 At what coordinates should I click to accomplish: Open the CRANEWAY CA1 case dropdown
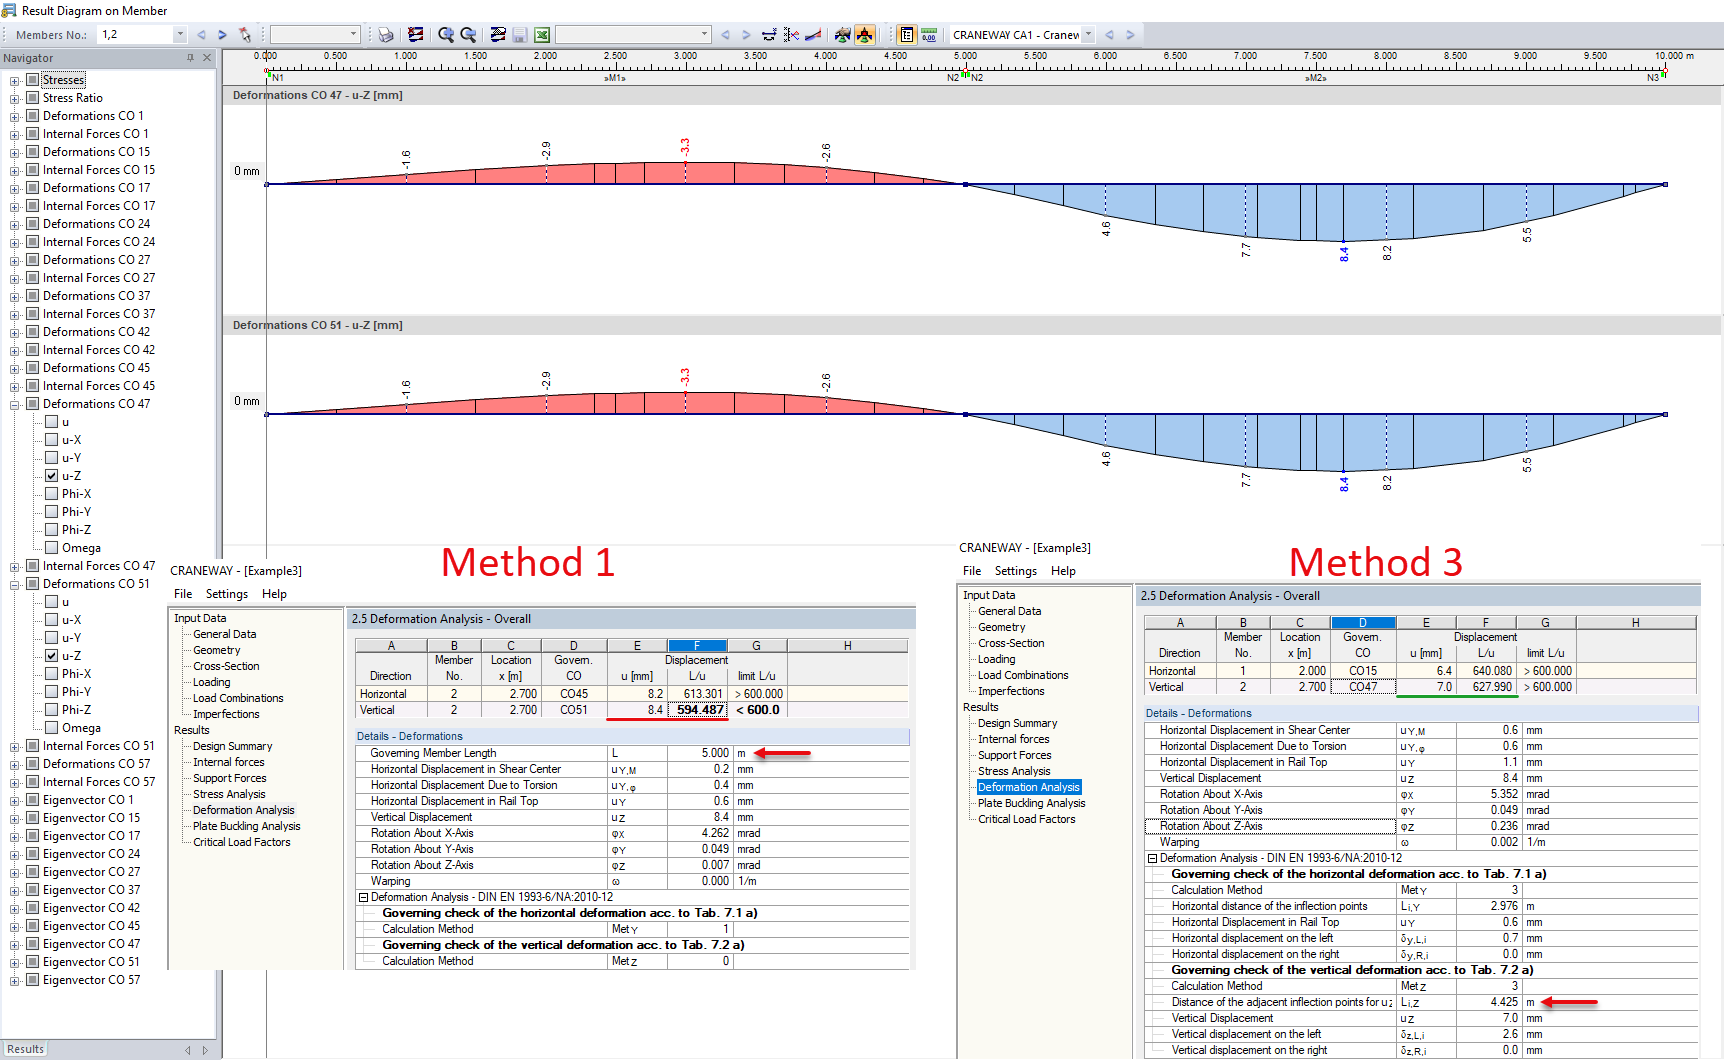click(1088, 33)
